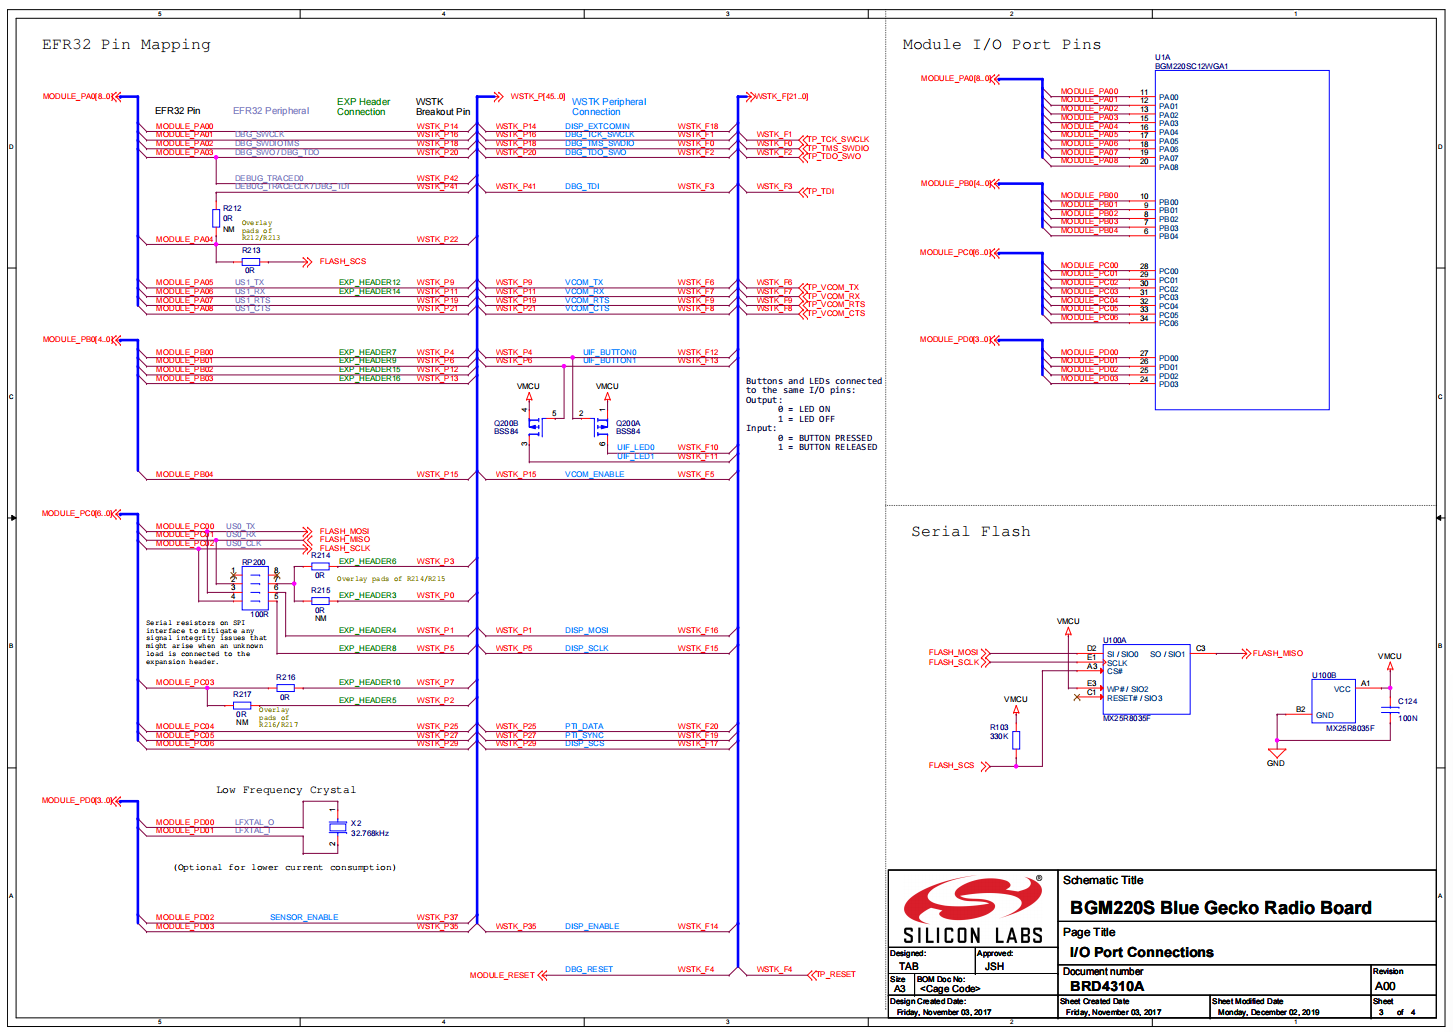The width and height of the screenshot is (1453, 1032).
Task: Click the Q200A BSS84 transistor symbol
Action: [600, 427]
